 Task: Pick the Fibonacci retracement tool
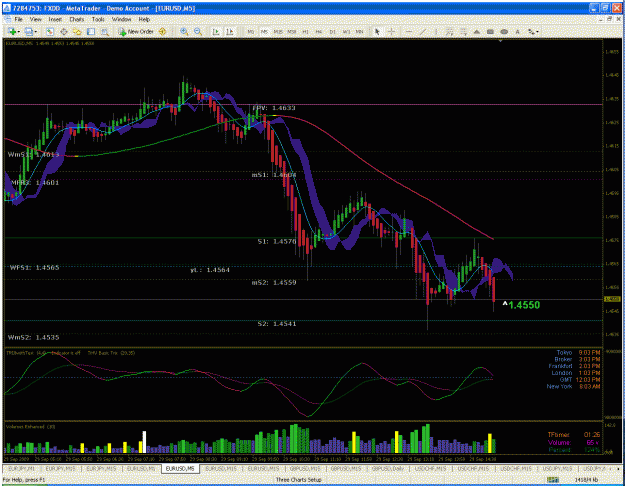463,31
